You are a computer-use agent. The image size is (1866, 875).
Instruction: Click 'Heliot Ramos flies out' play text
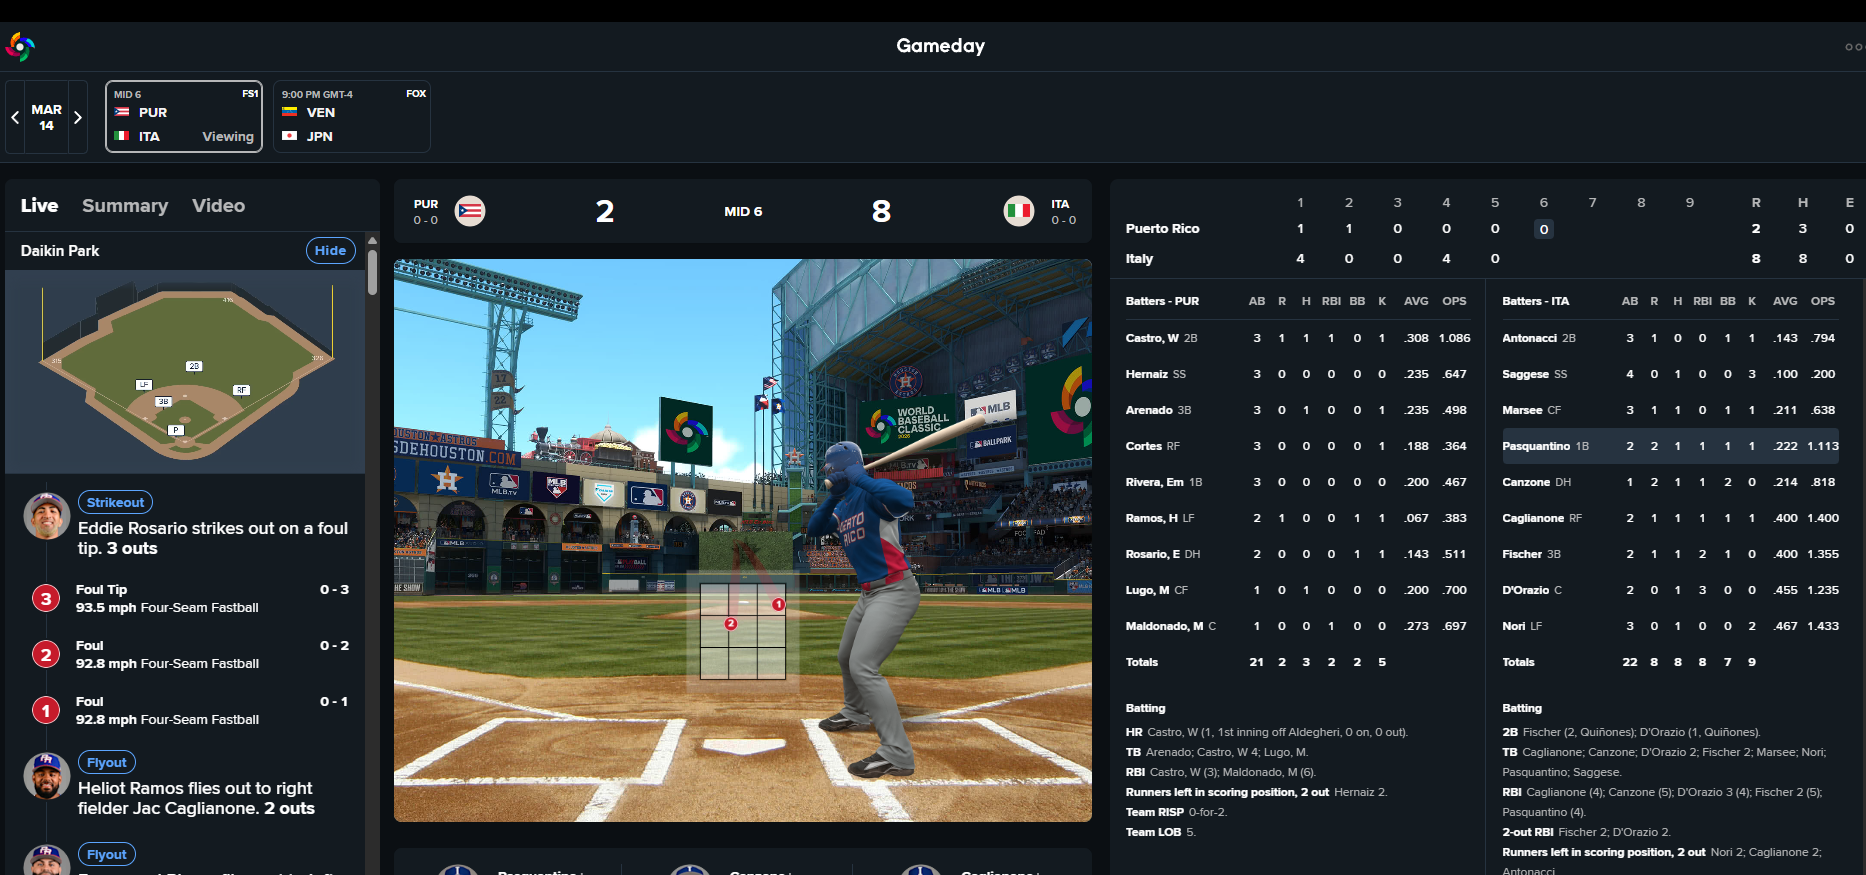pyautogui.click(x=196, y=798)
